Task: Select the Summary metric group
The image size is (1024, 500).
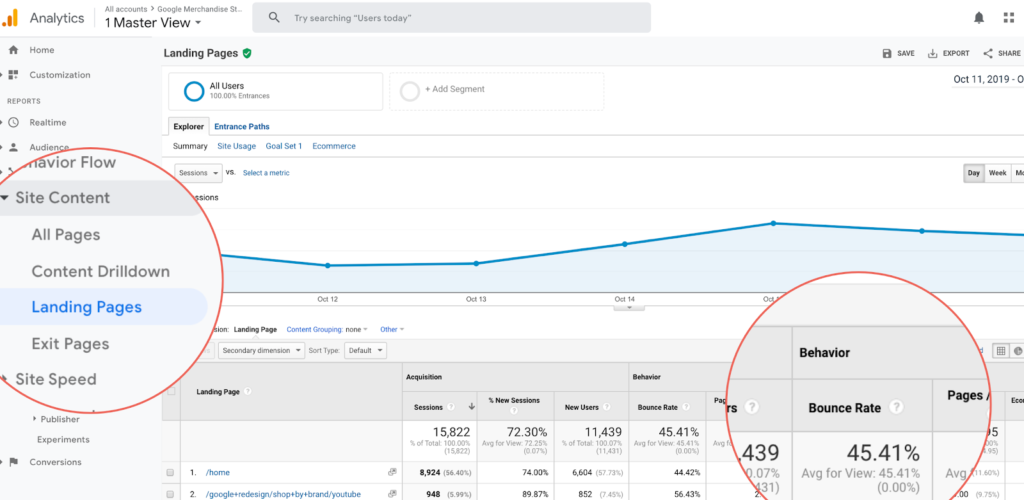Action: pos(190,146)
